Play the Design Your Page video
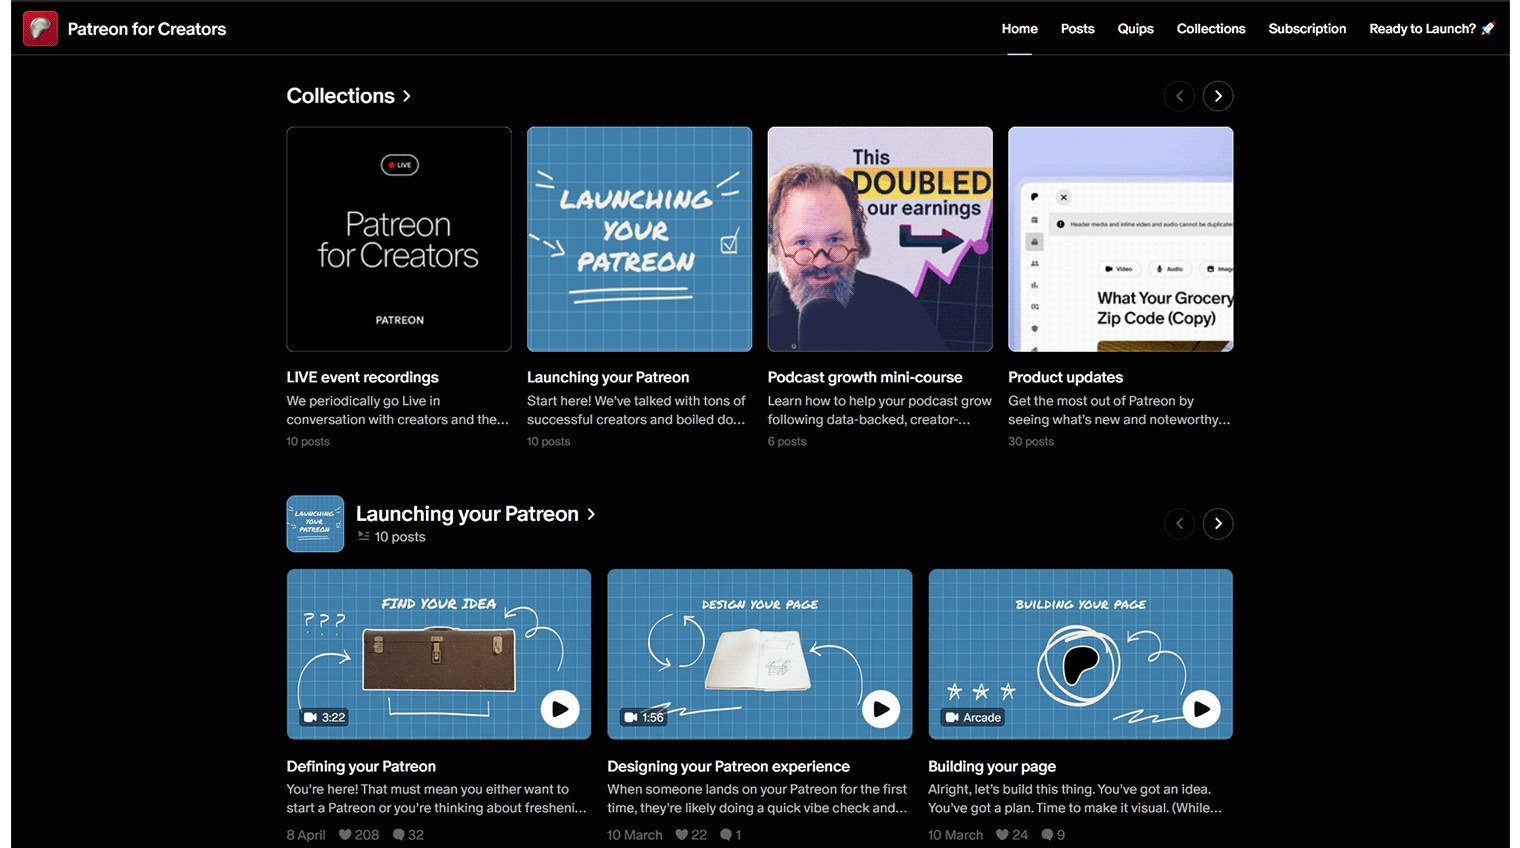 [x=881, y=709]
